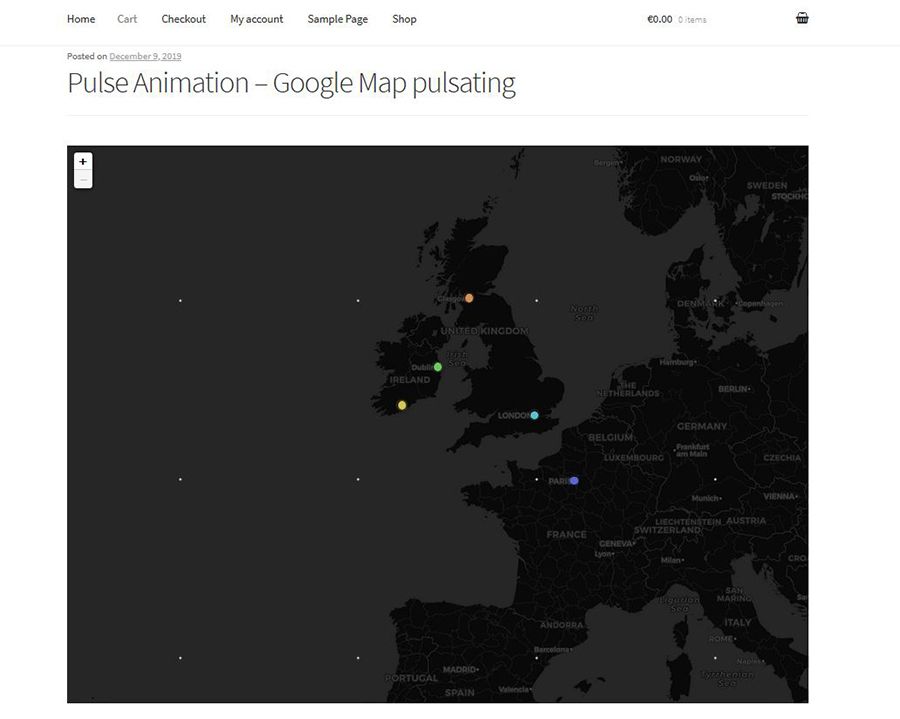900x719 pixels.
Task: Click the Hamburg map label
Action: point(677,362)
